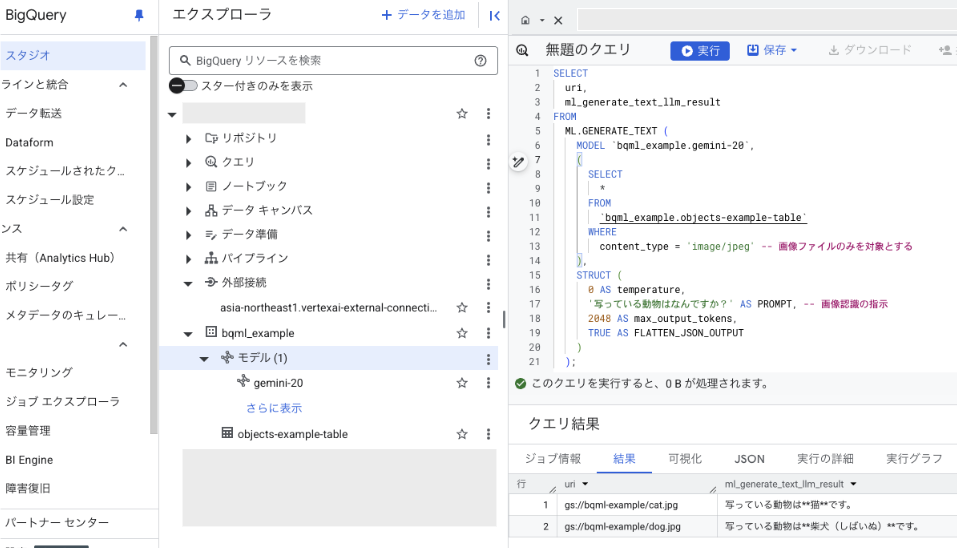This screenshot has height=548, width=957.
Task: Open search help icon in resource search
Action: 480,60
